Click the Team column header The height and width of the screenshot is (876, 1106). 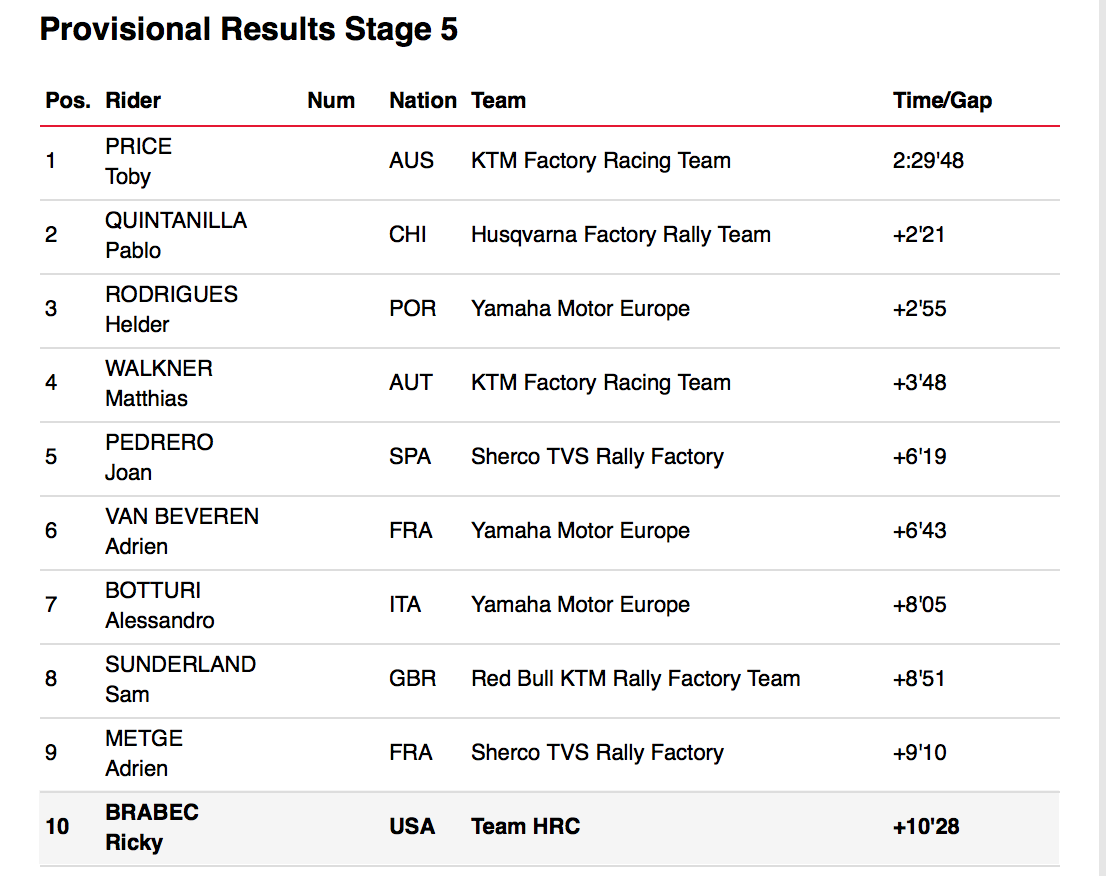pyautogui.click(x=498, y=101)
